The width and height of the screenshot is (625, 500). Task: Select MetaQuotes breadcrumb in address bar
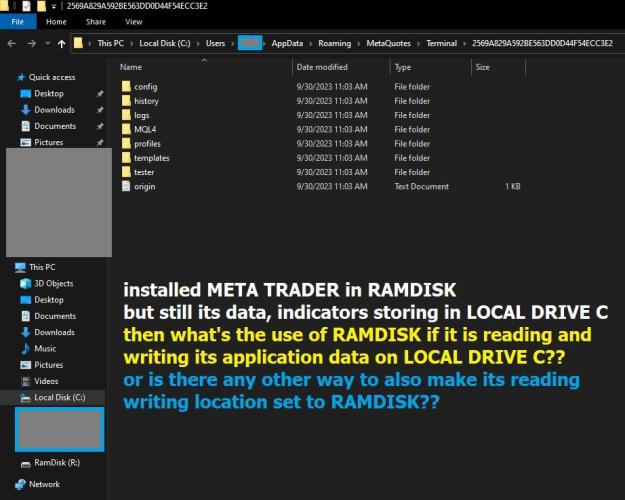pyautogui.click(x=389, y=43)
